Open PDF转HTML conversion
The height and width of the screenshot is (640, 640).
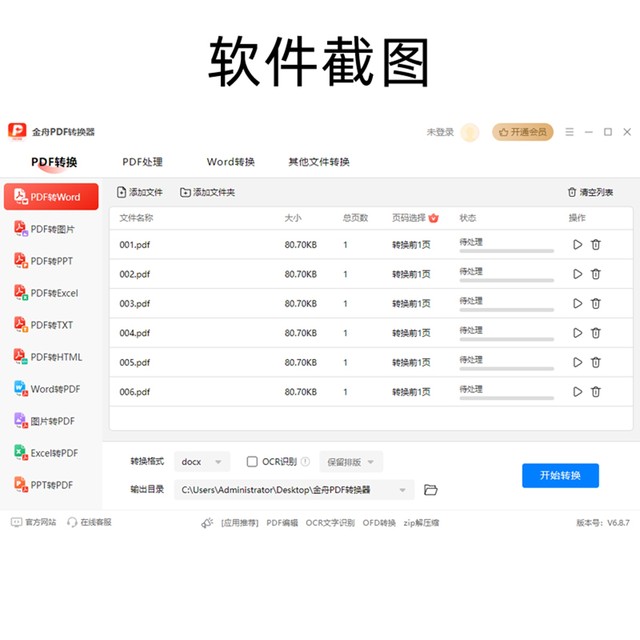(48, 357)
